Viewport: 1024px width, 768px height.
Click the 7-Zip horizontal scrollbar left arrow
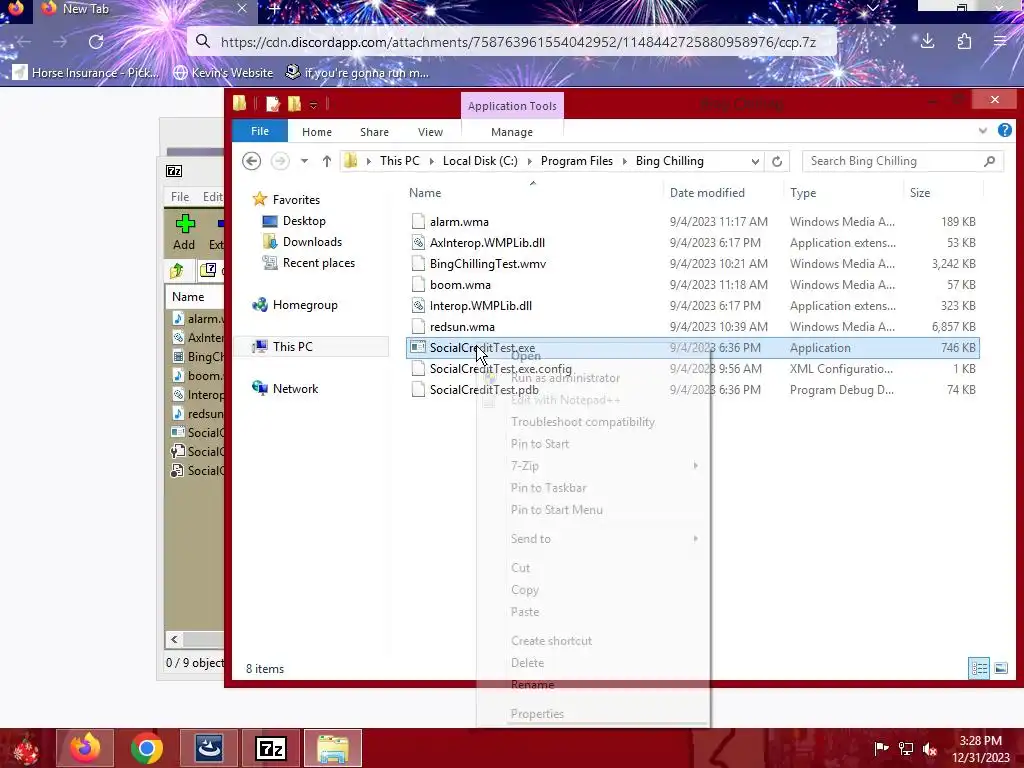(174, 639)
